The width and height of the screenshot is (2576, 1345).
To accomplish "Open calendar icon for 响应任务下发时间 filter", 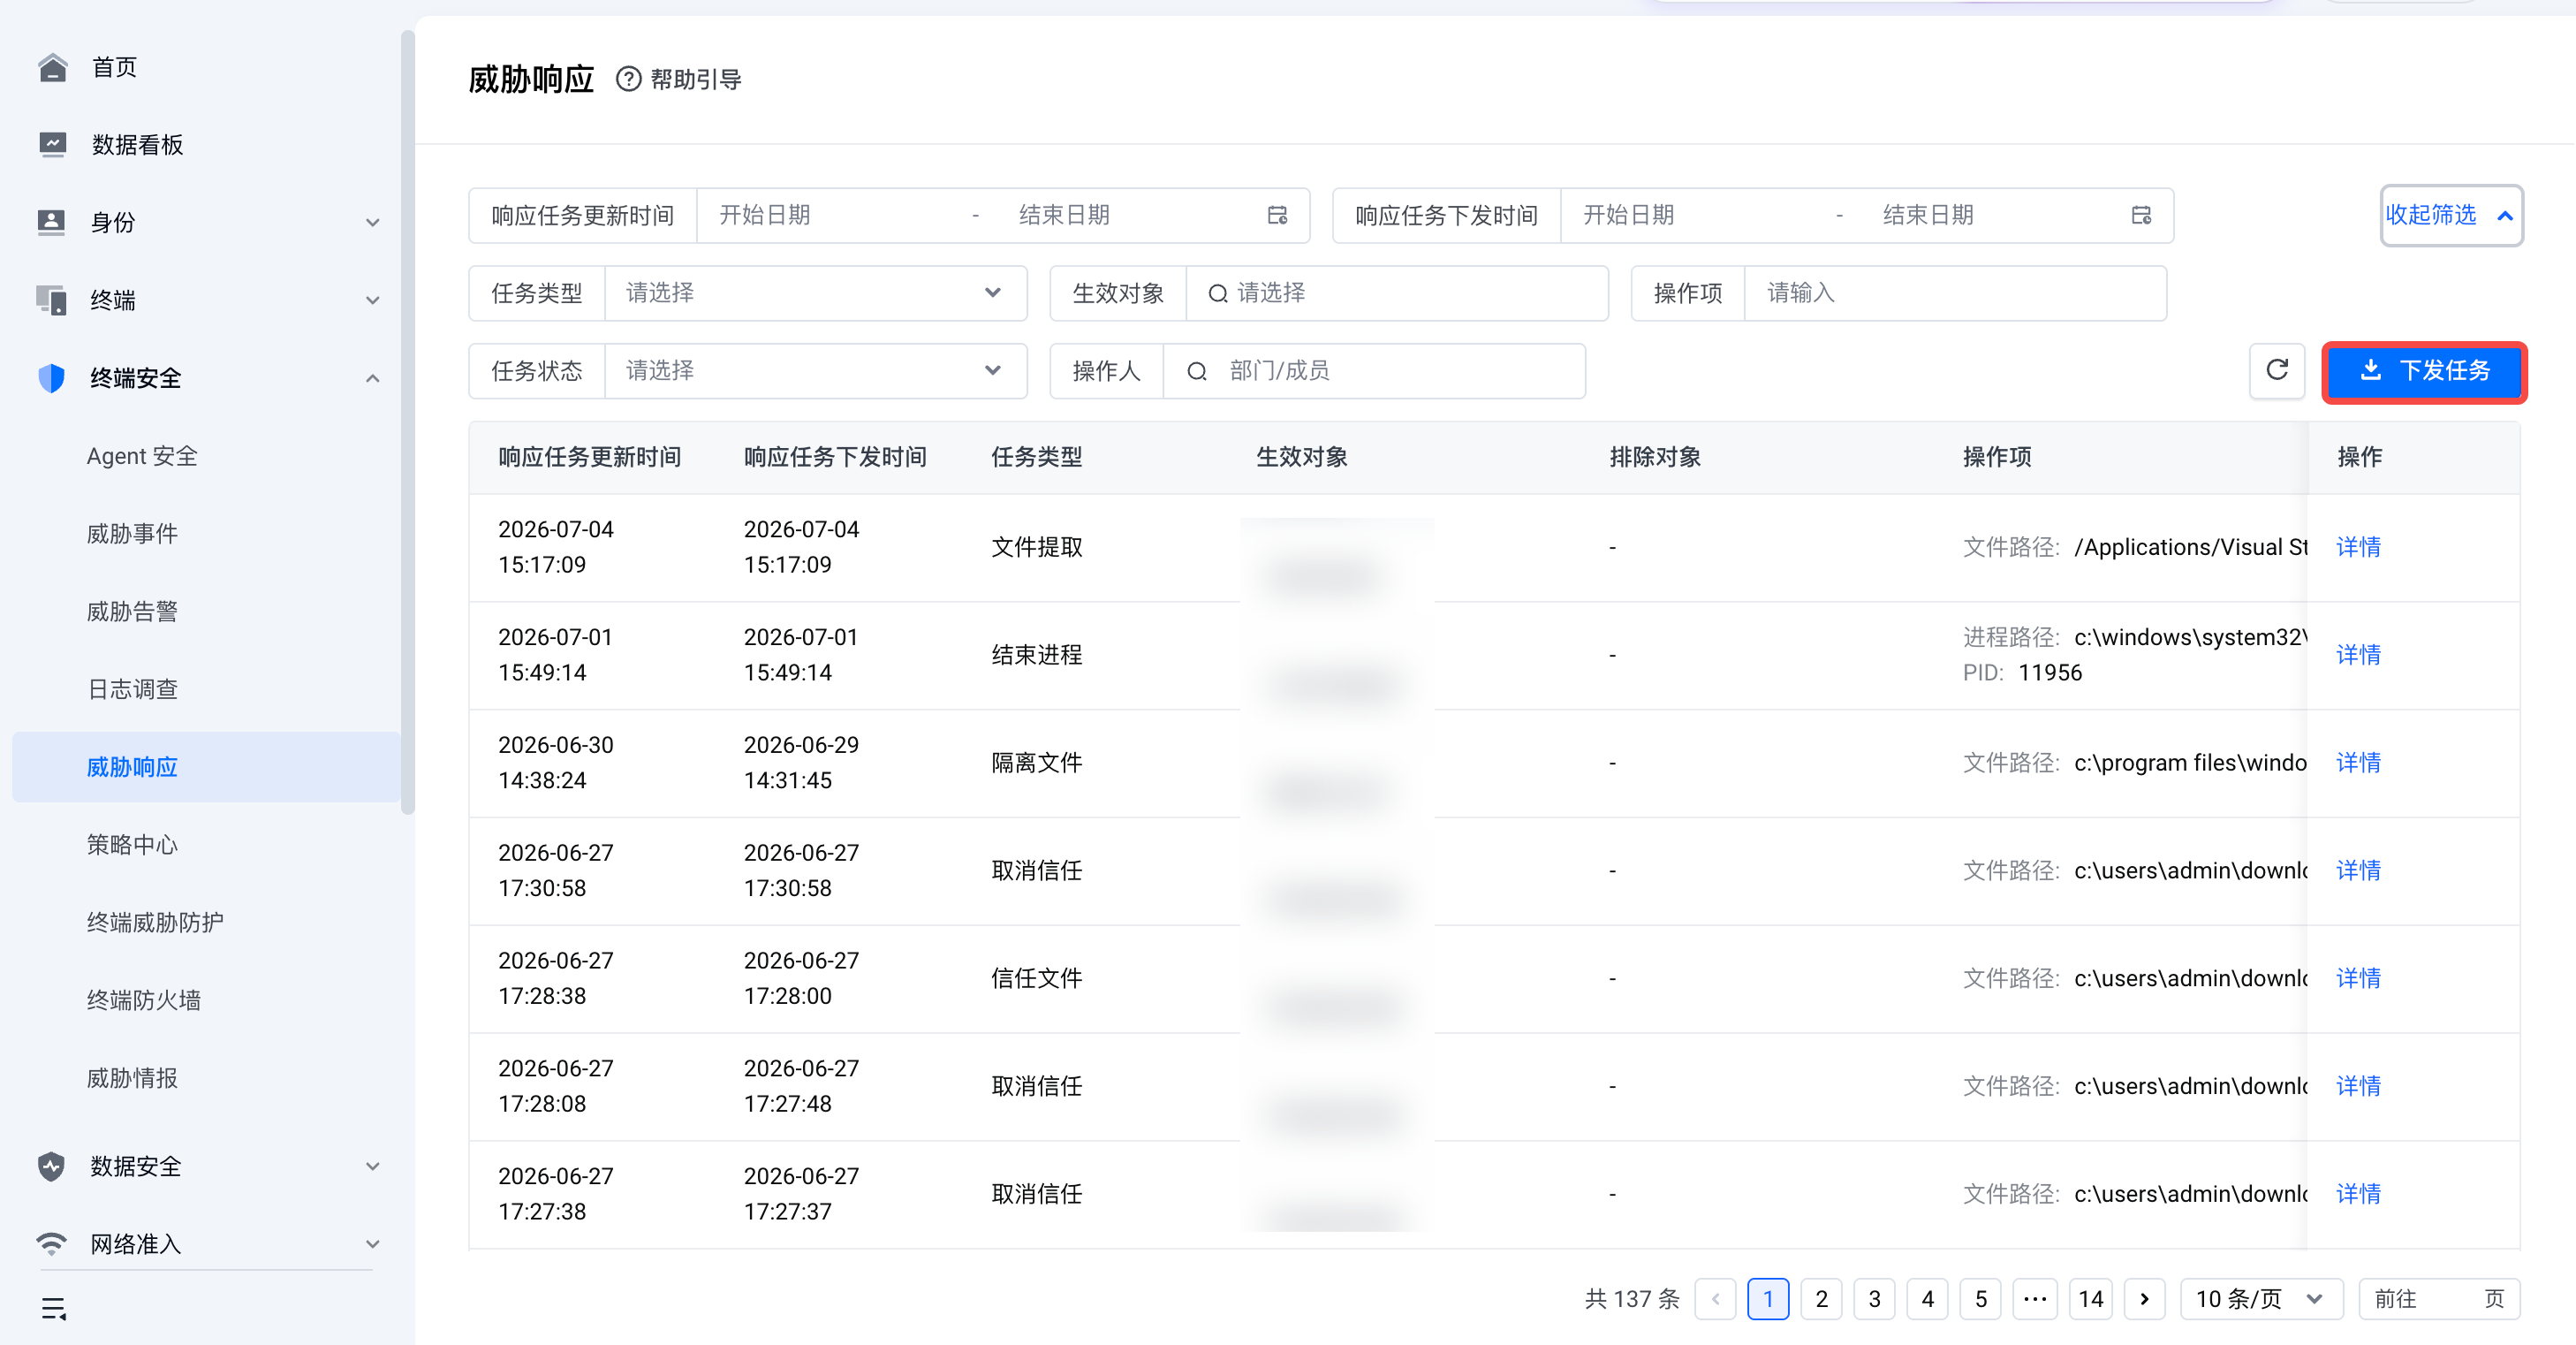I will [x=2141, y=215].
